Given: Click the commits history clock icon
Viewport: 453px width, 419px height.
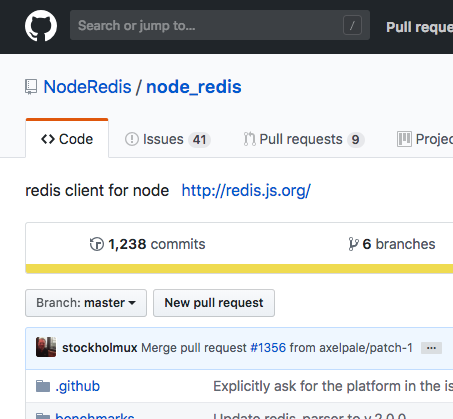Looking at the screenshot, I should coord(97,244).
